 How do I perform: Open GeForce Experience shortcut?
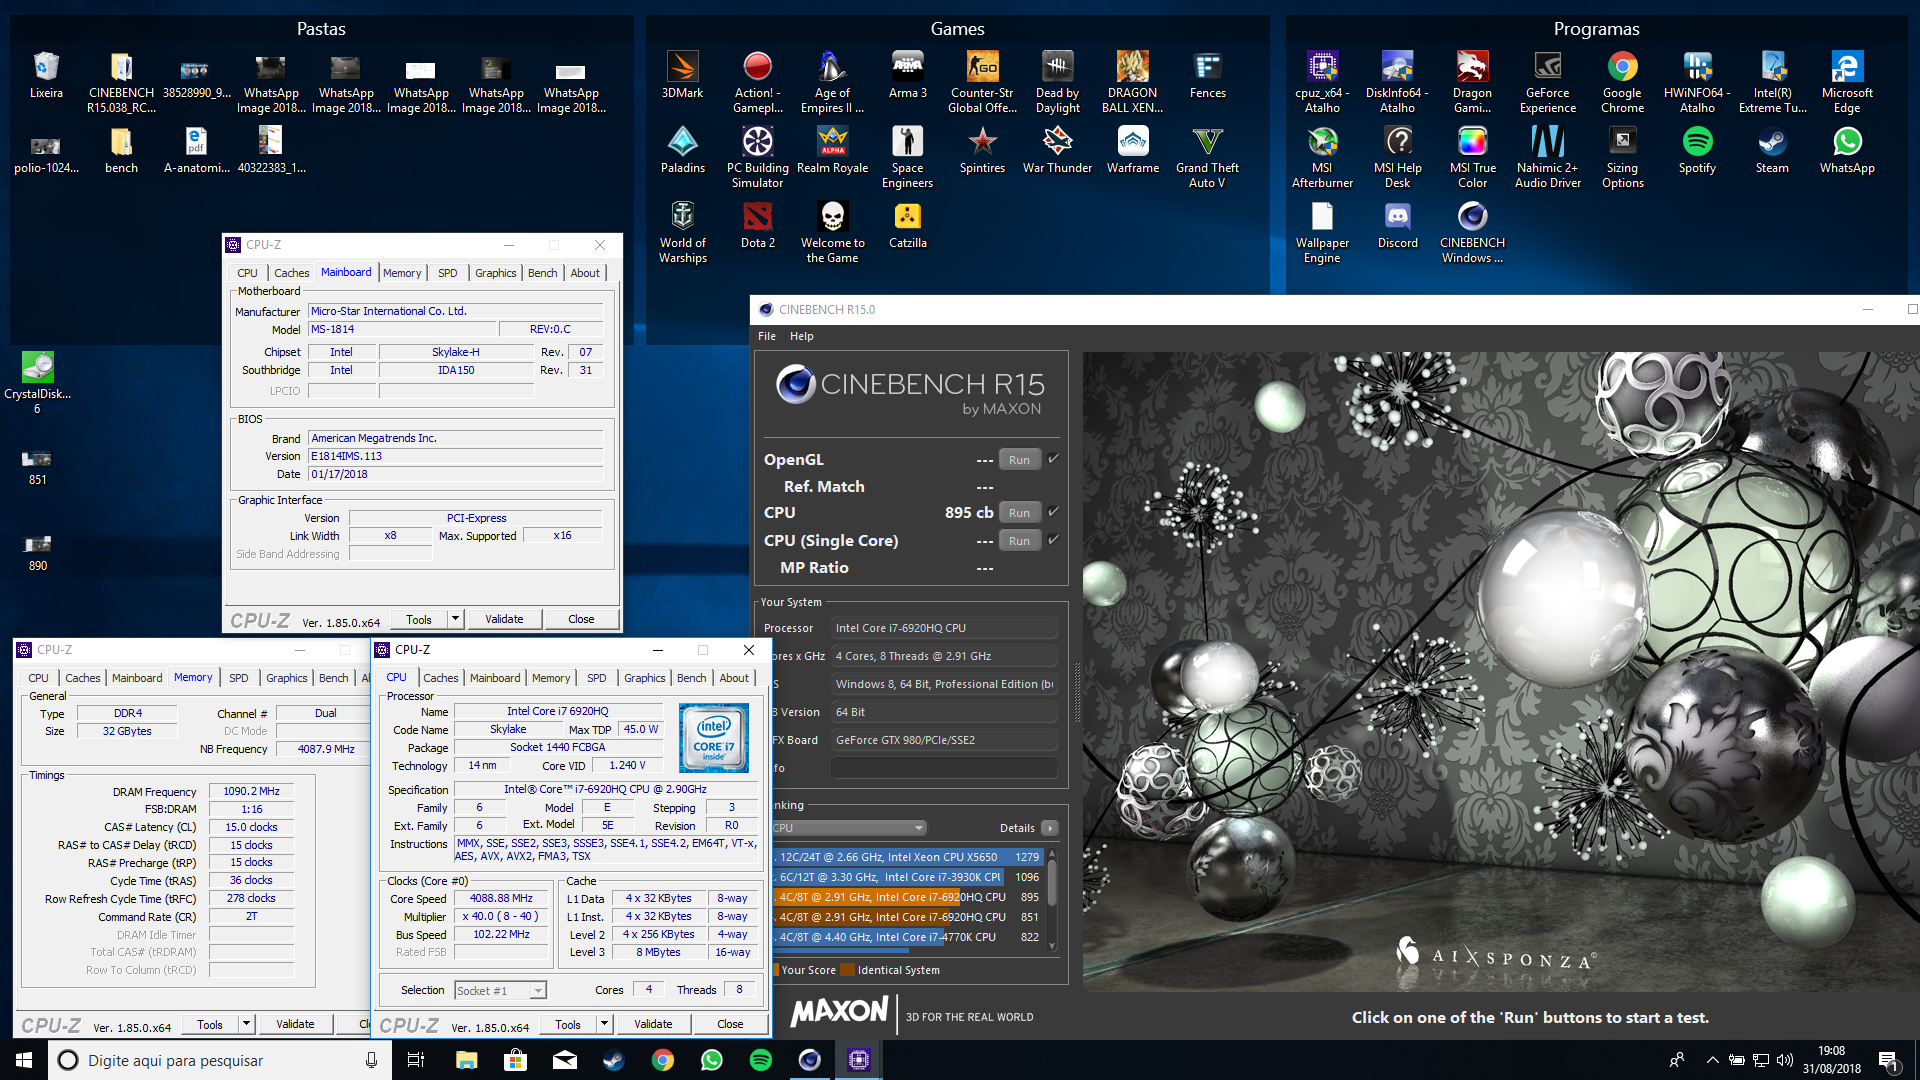point(1547,82)
